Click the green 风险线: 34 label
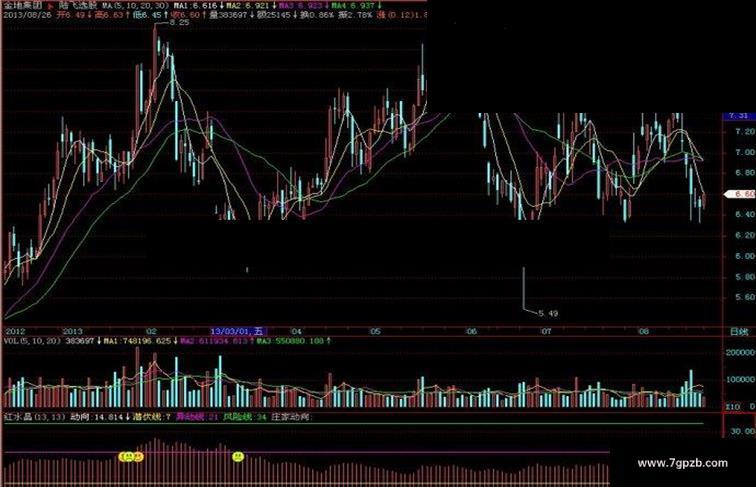This screenshot has height=487, width=756. click(244, 417)
